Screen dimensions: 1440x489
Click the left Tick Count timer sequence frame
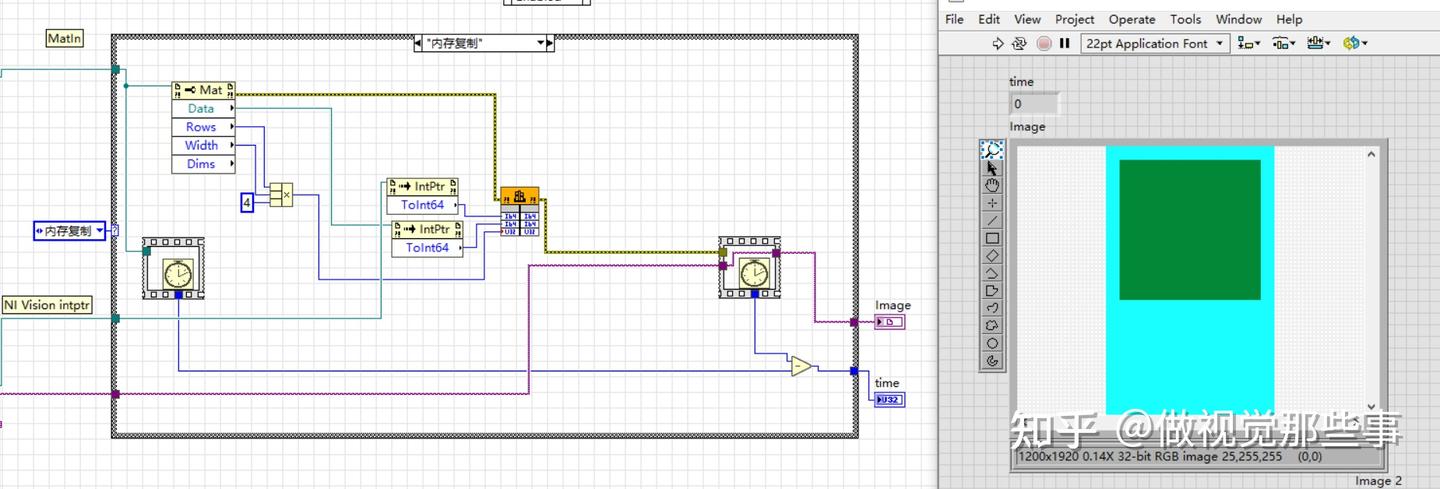[x=173, y=268]
